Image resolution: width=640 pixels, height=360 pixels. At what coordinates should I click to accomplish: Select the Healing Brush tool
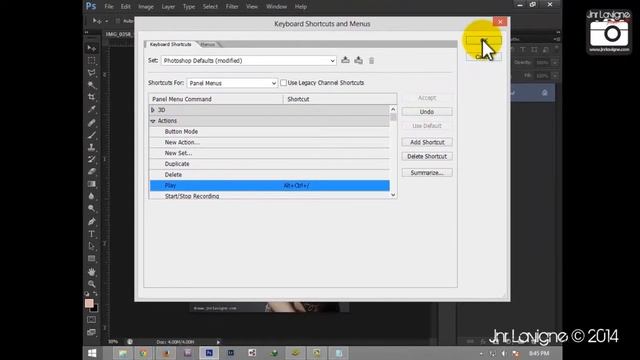pos(92,123)
